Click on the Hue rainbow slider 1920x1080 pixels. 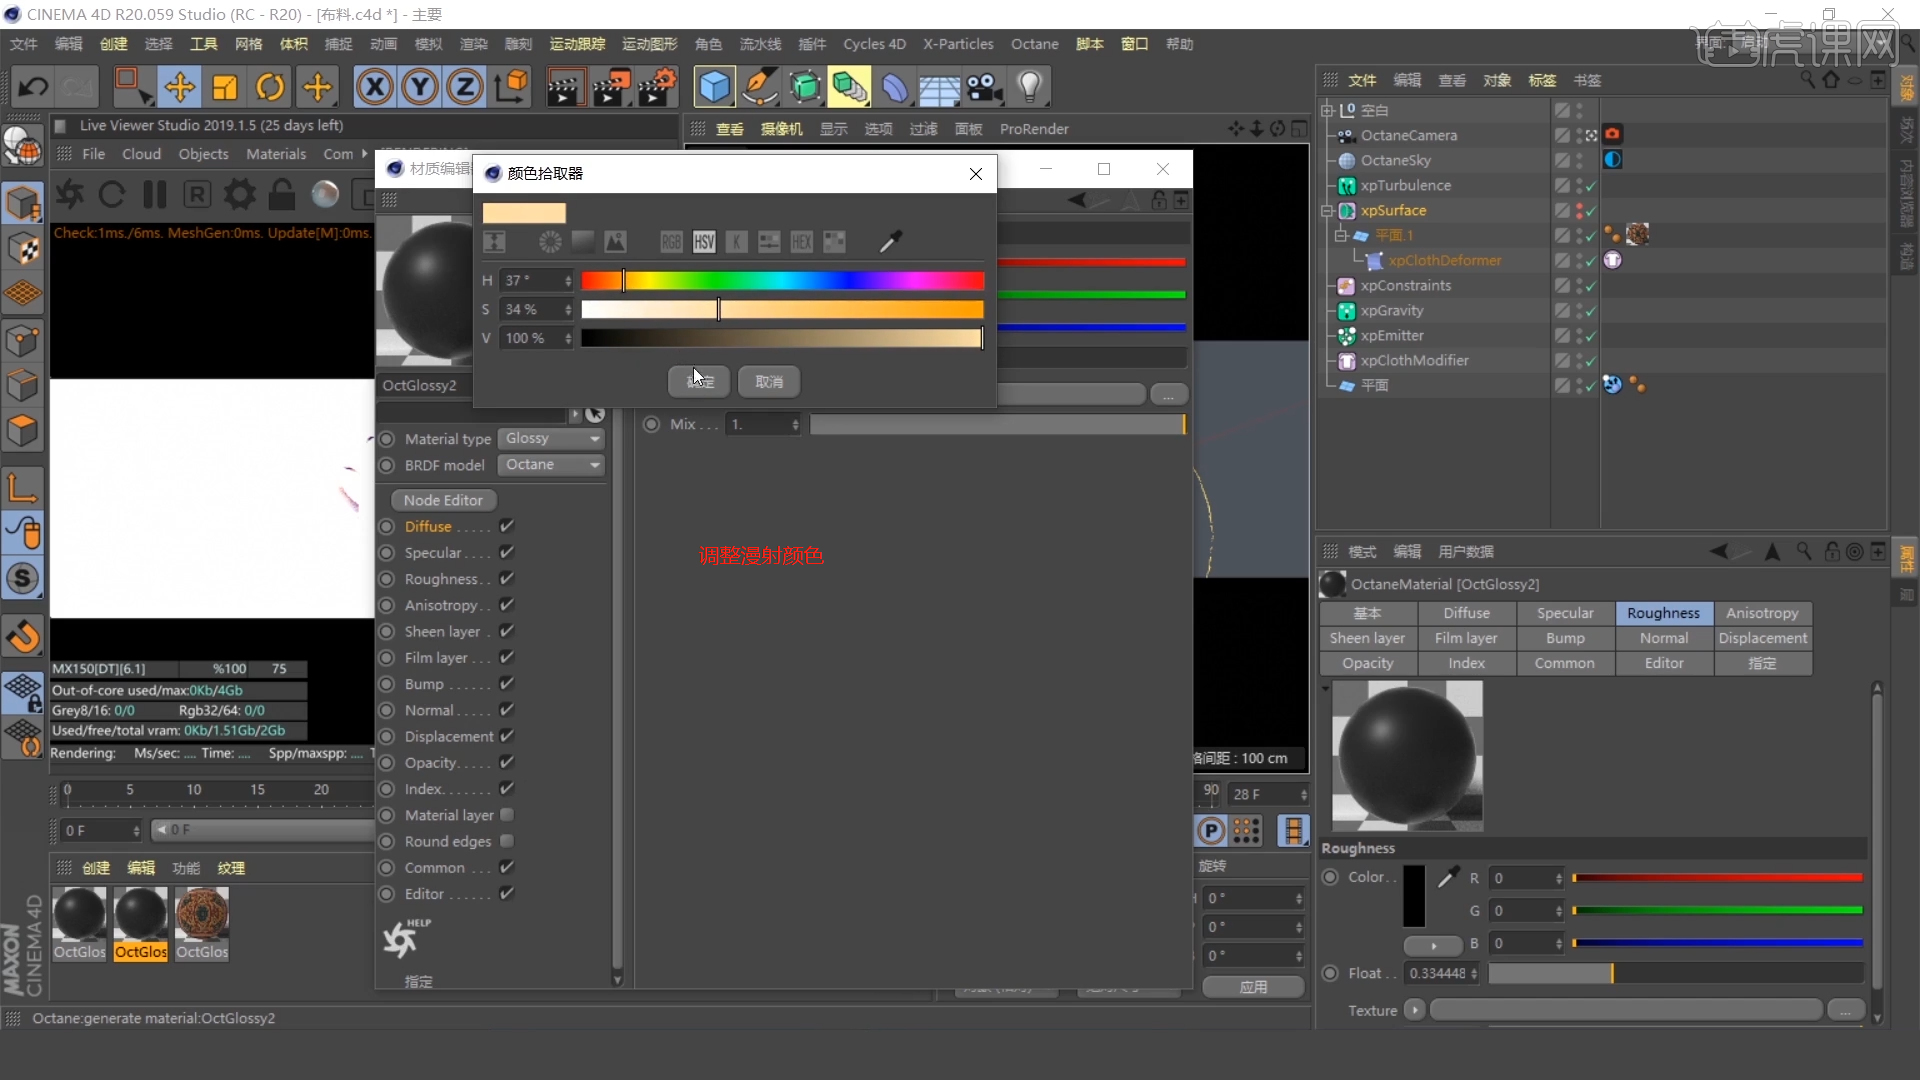click(783, 281)
